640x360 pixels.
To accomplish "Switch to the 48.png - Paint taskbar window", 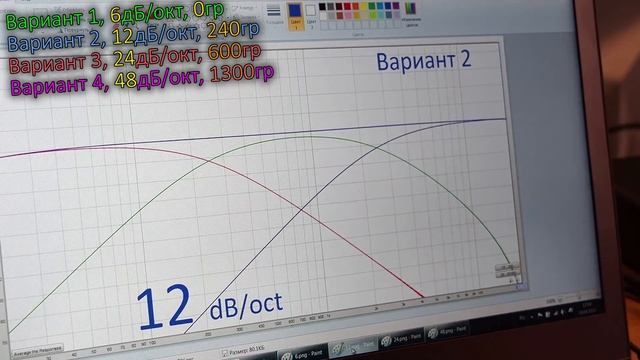I will point(447,332).
